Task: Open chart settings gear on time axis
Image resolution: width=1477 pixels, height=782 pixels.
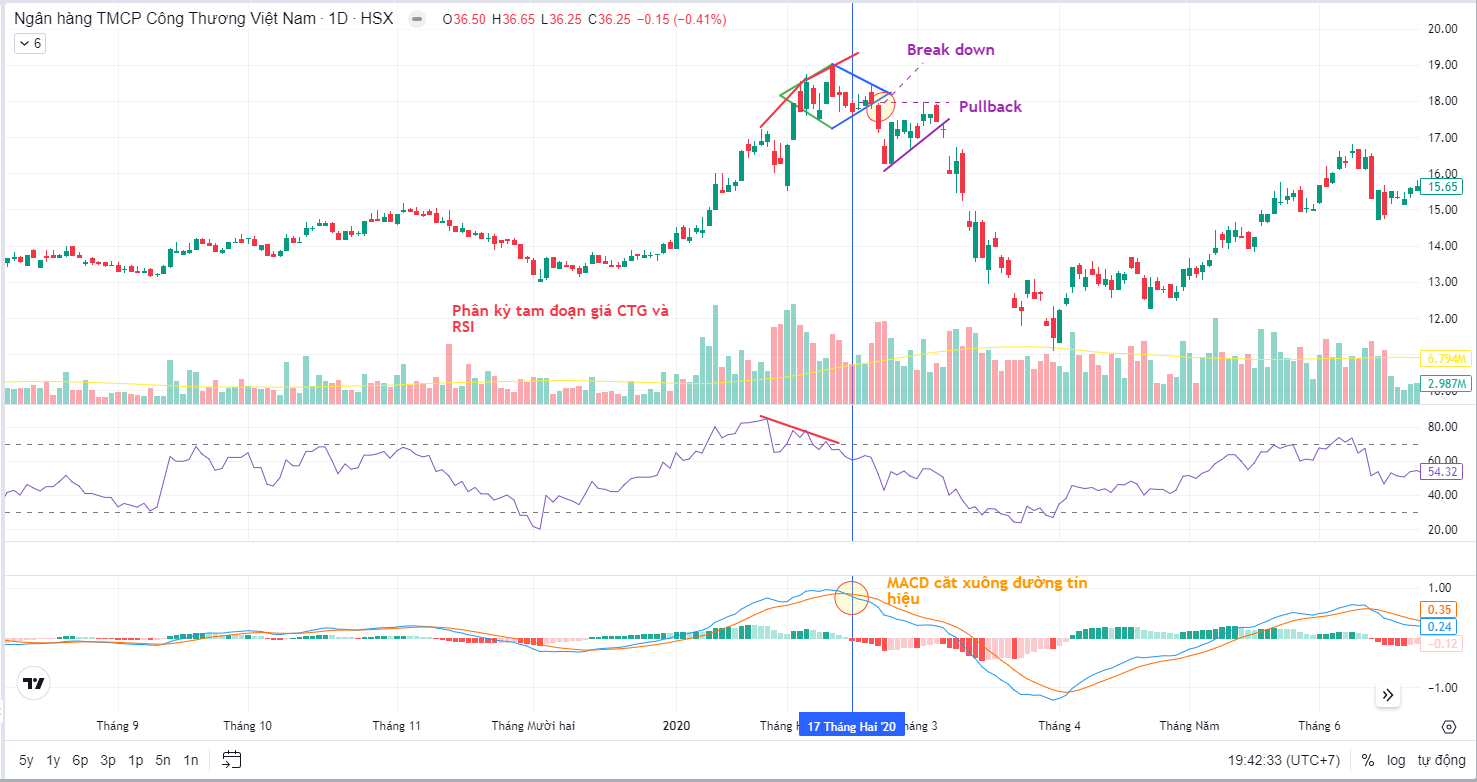Action: pyautogui.click(x=1448, y=726)
